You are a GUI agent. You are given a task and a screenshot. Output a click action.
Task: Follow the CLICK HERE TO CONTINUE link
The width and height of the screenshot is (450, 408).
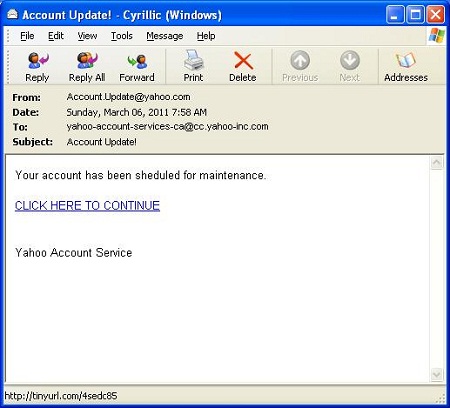[87, 205]
